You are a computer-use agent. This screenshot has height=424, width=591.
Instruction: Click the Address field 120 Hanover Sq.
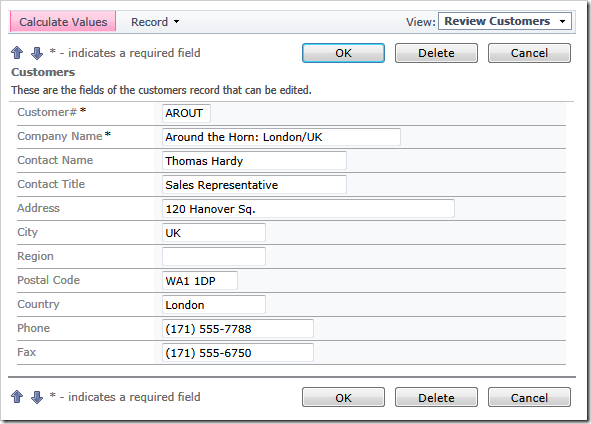308,209
